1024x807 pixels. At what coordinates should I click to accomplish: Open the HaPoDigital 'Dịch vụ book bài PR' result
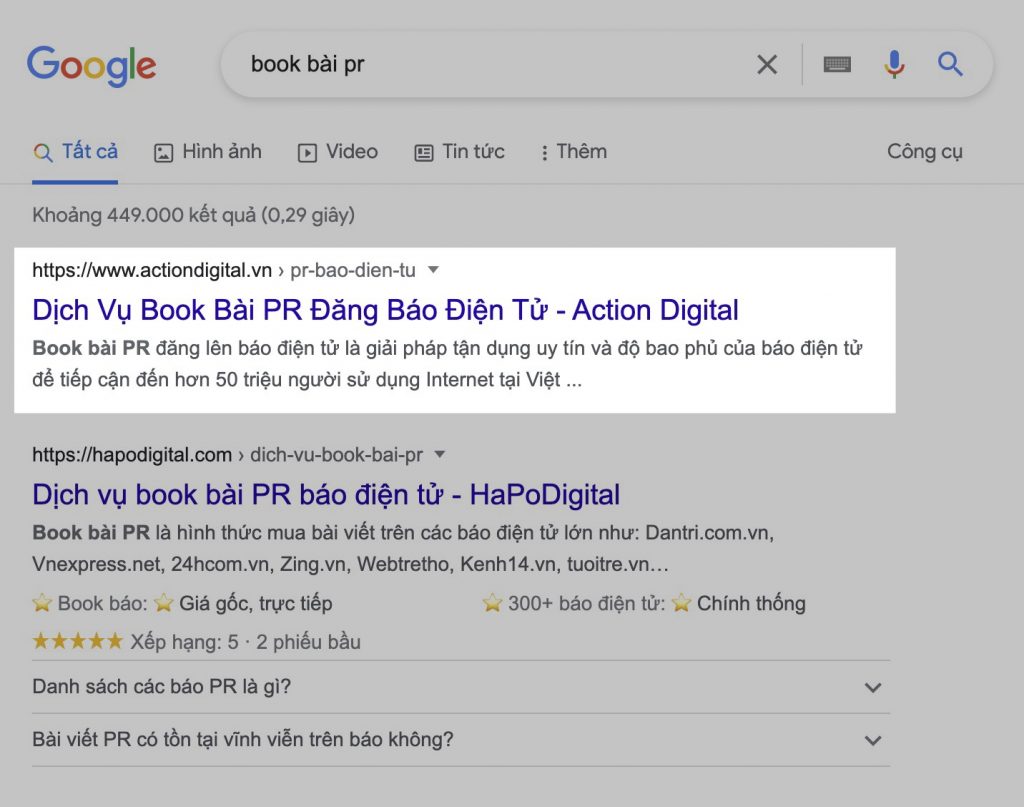coord(326,495)
